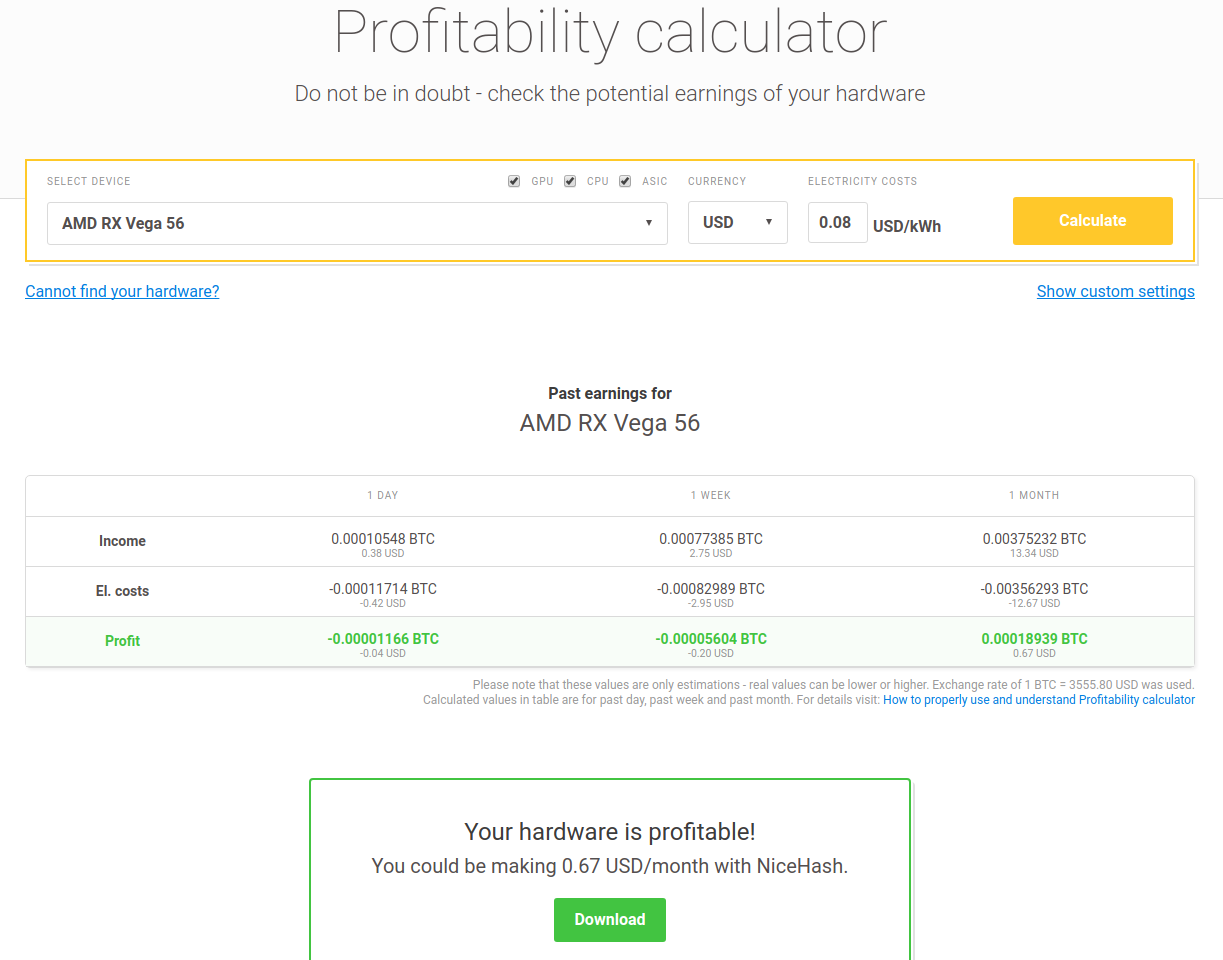
Task: Click the '-2.95 USD' weekly cost value
Action: [711, 603]
